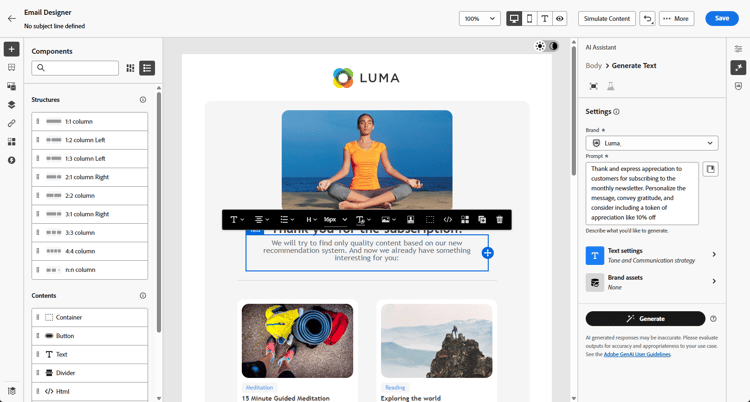Open the 100% zoom dropdown
The height and width of the screenshot is (402, 750).
click(480, 19)
